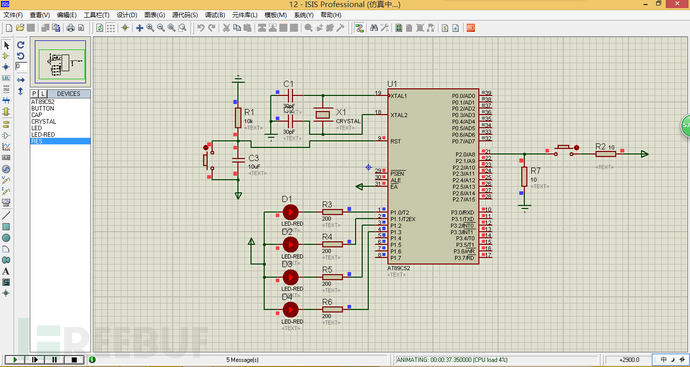The image size is (690, 367).
Task: Click the schematic overview thumbnail
Action: point(60,62)
